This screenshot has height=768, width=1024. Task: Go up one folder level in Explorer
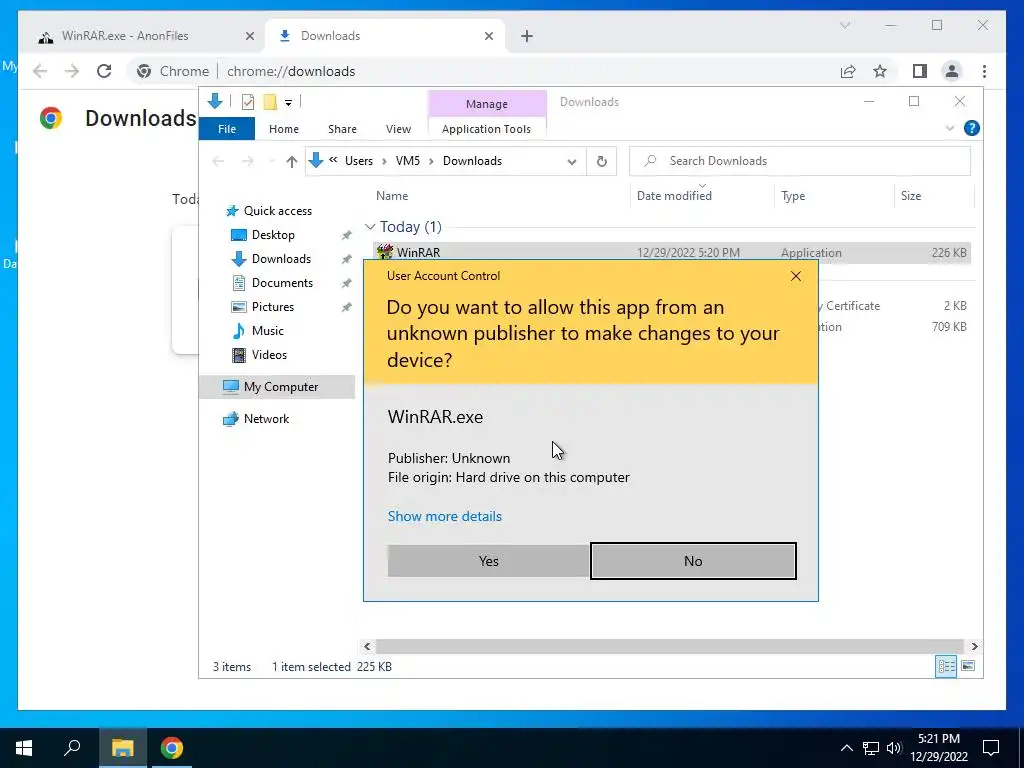click(291, 161)
